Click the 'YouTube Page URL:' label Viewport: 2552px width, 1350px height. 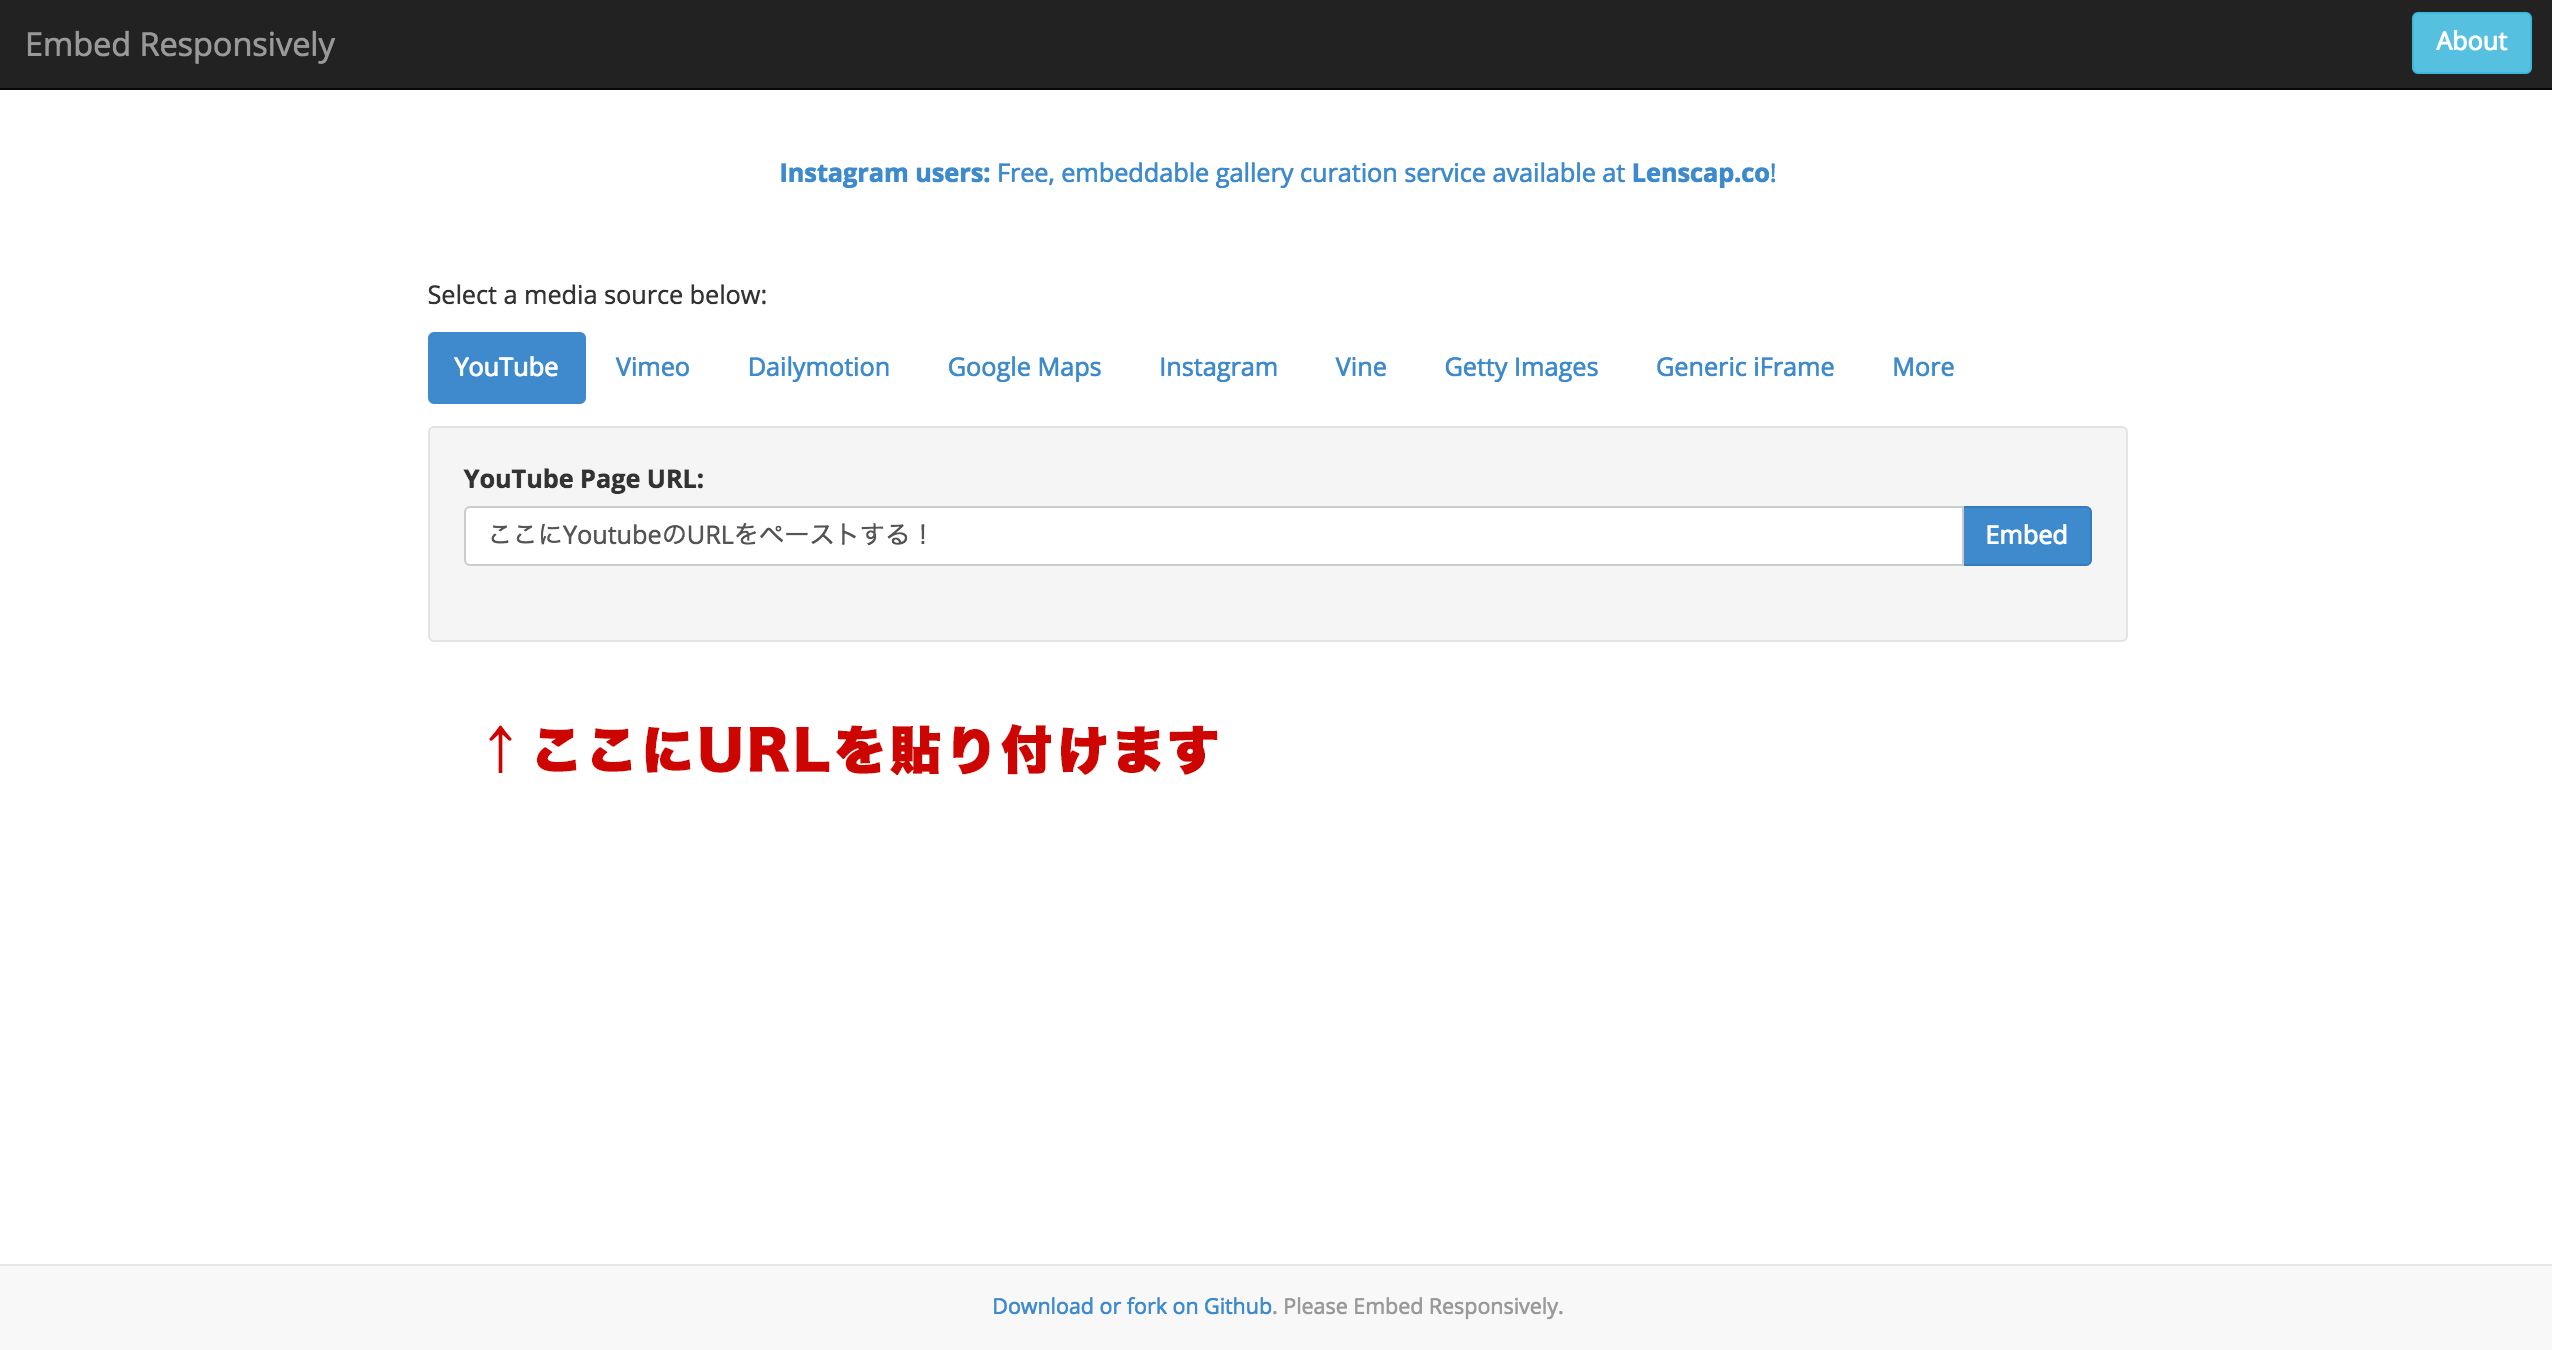point(583,479)
